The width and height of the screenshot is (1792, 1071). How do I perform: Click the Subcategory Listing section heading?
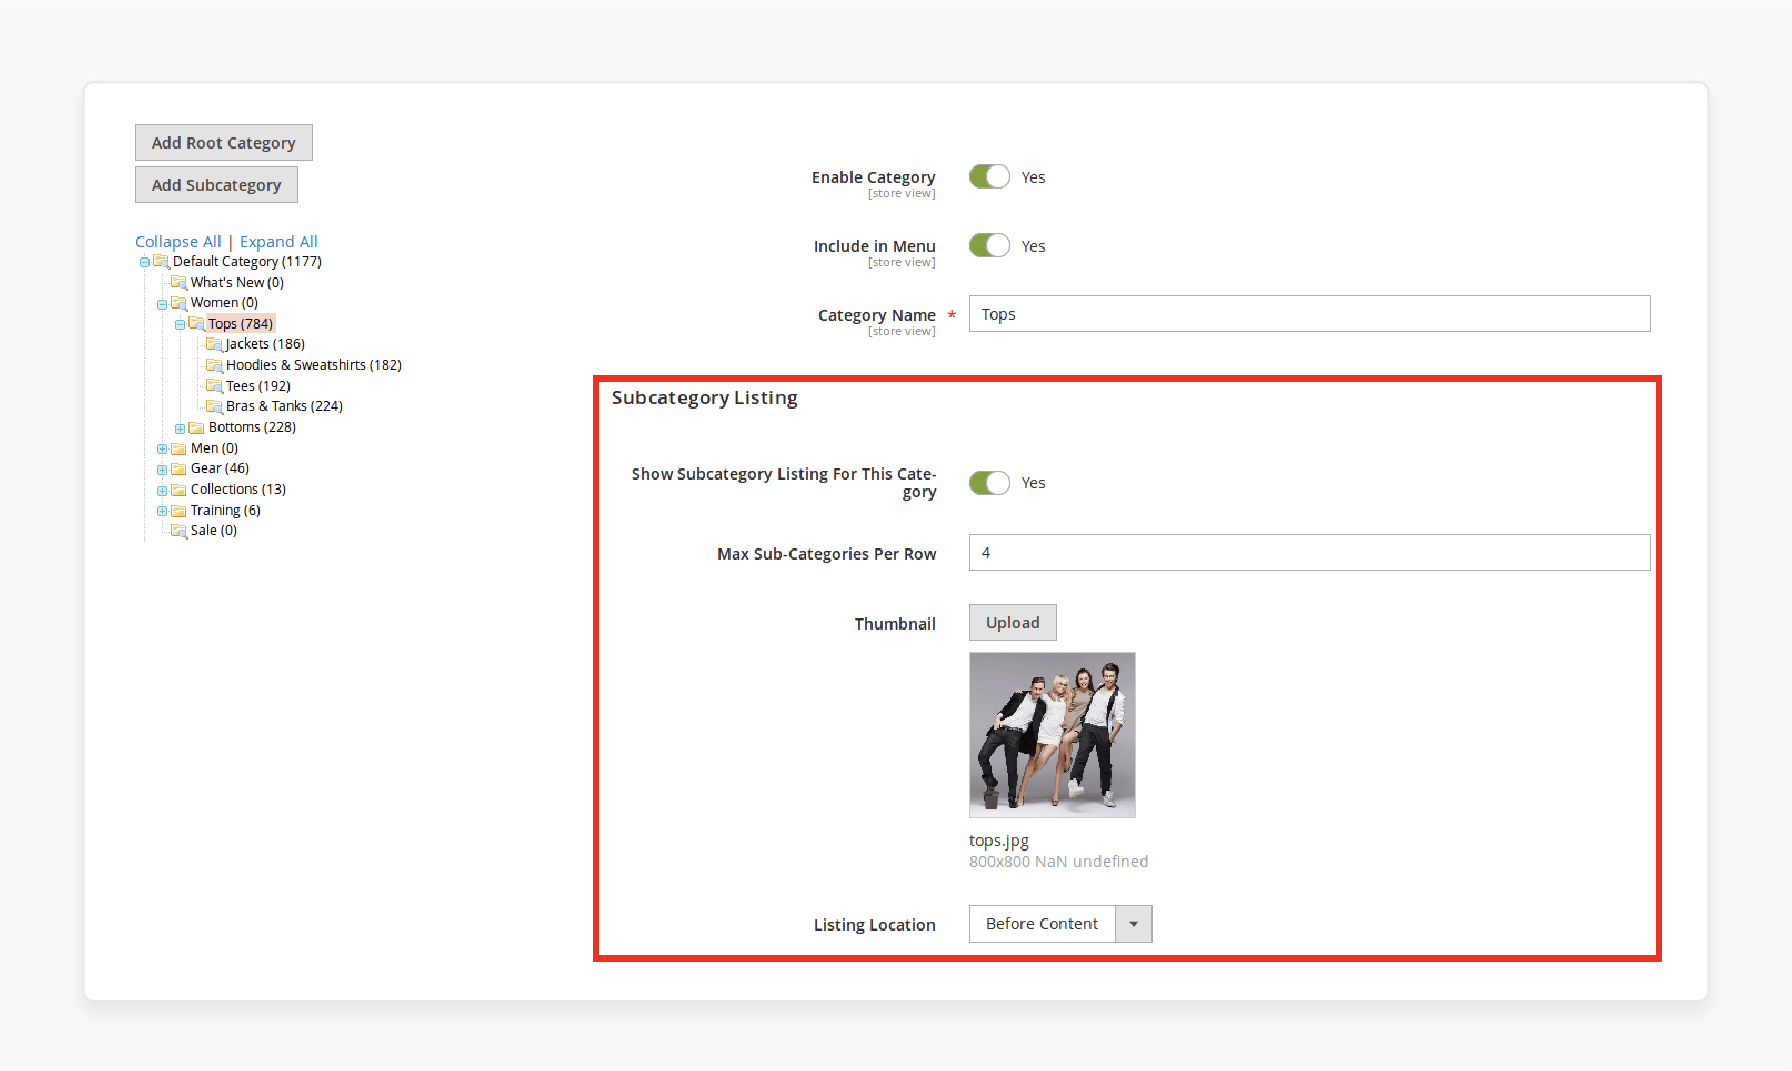[x=705, y=398]
